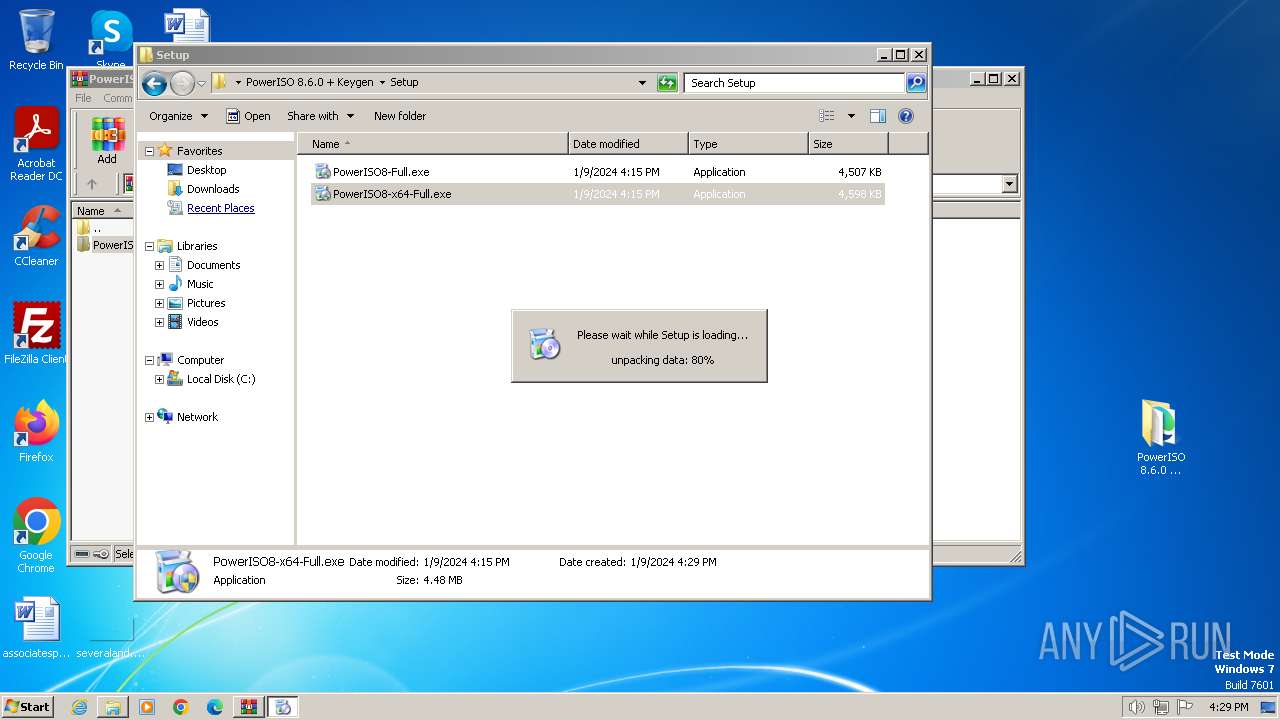Collapse the Favorites tree section
This screenshot has width=1280, height=720.
pos(150,151)
